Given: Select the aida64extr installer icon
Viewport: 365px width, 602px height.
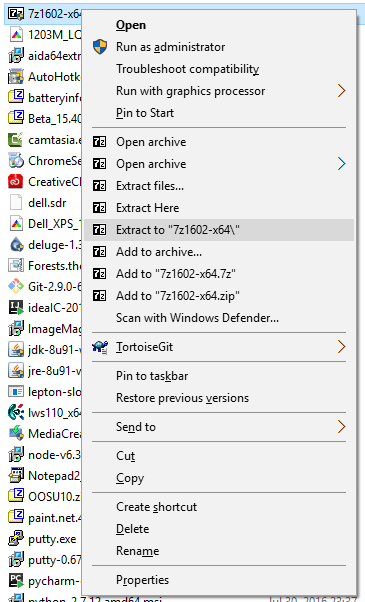Looking at the screenshot, I should click(x=16, y=56).
